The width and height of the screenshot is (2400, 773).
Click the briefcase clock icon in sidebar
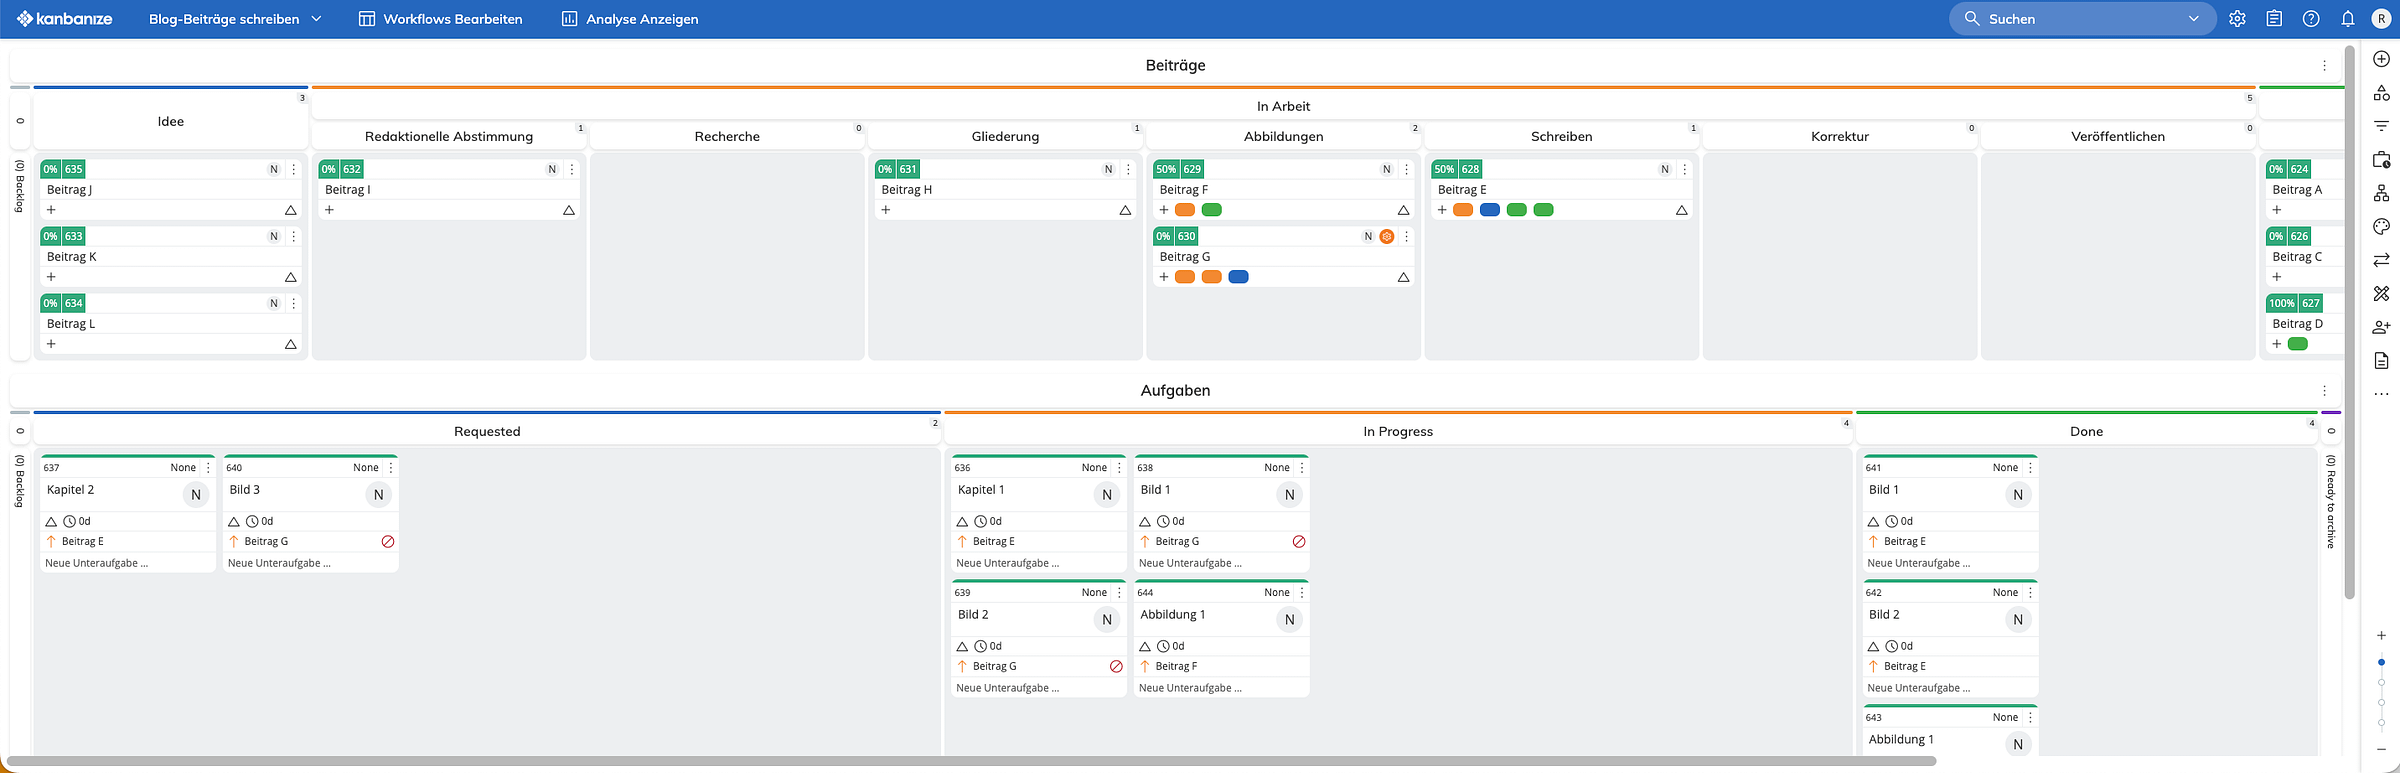point(2382,160)
